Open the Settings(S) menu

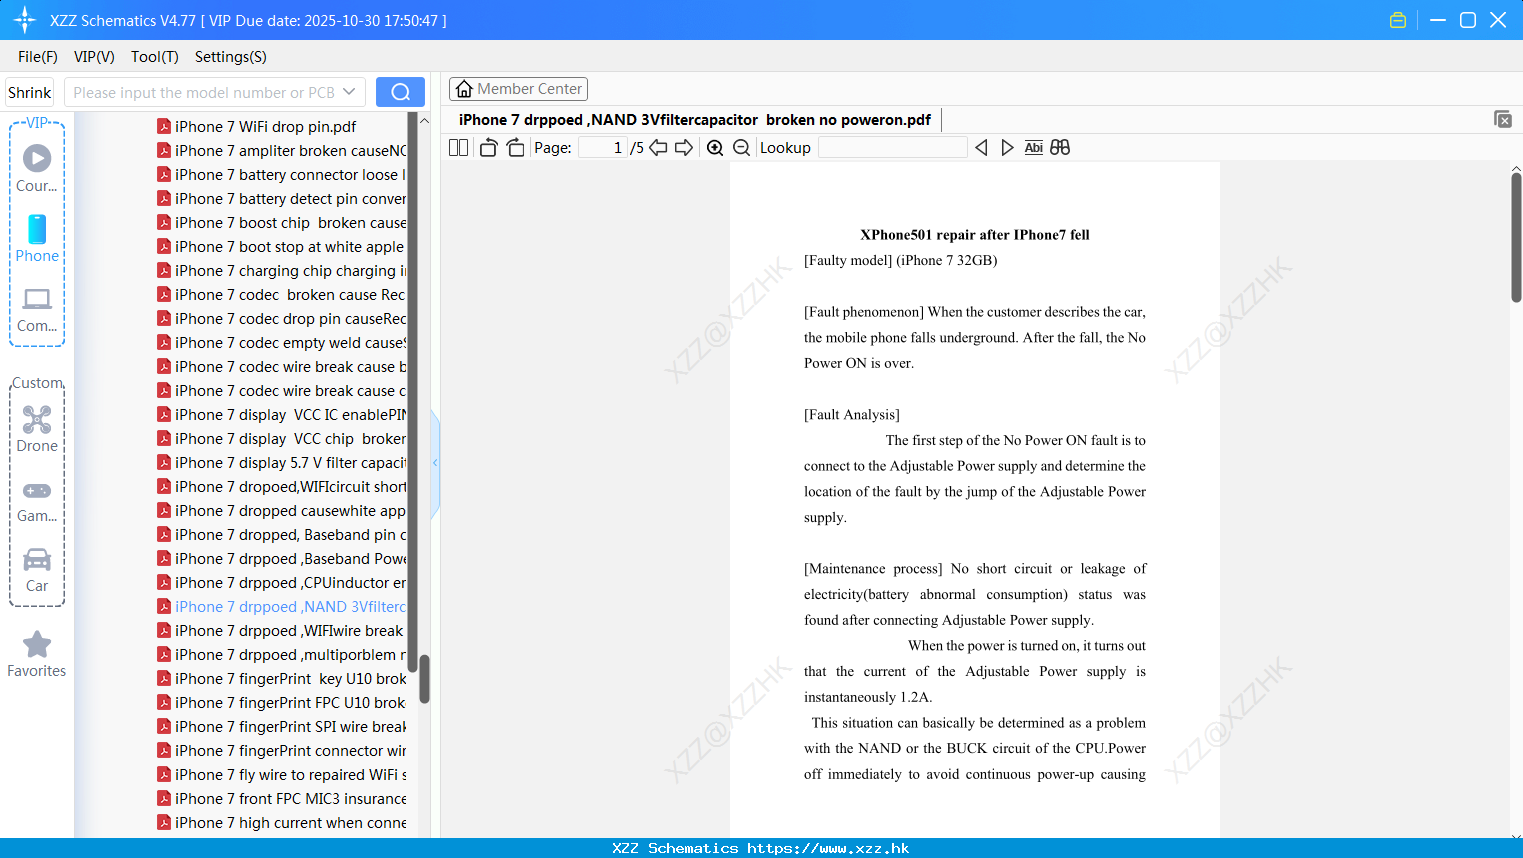pos(231,57)
